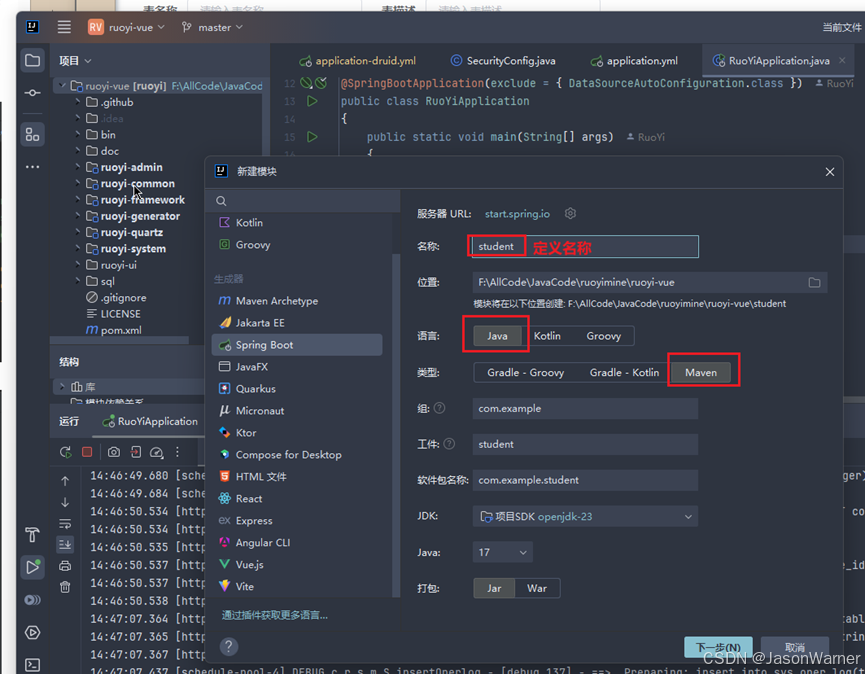Open more run toolbar options
865x674 pixels.
tap(177, 452)
